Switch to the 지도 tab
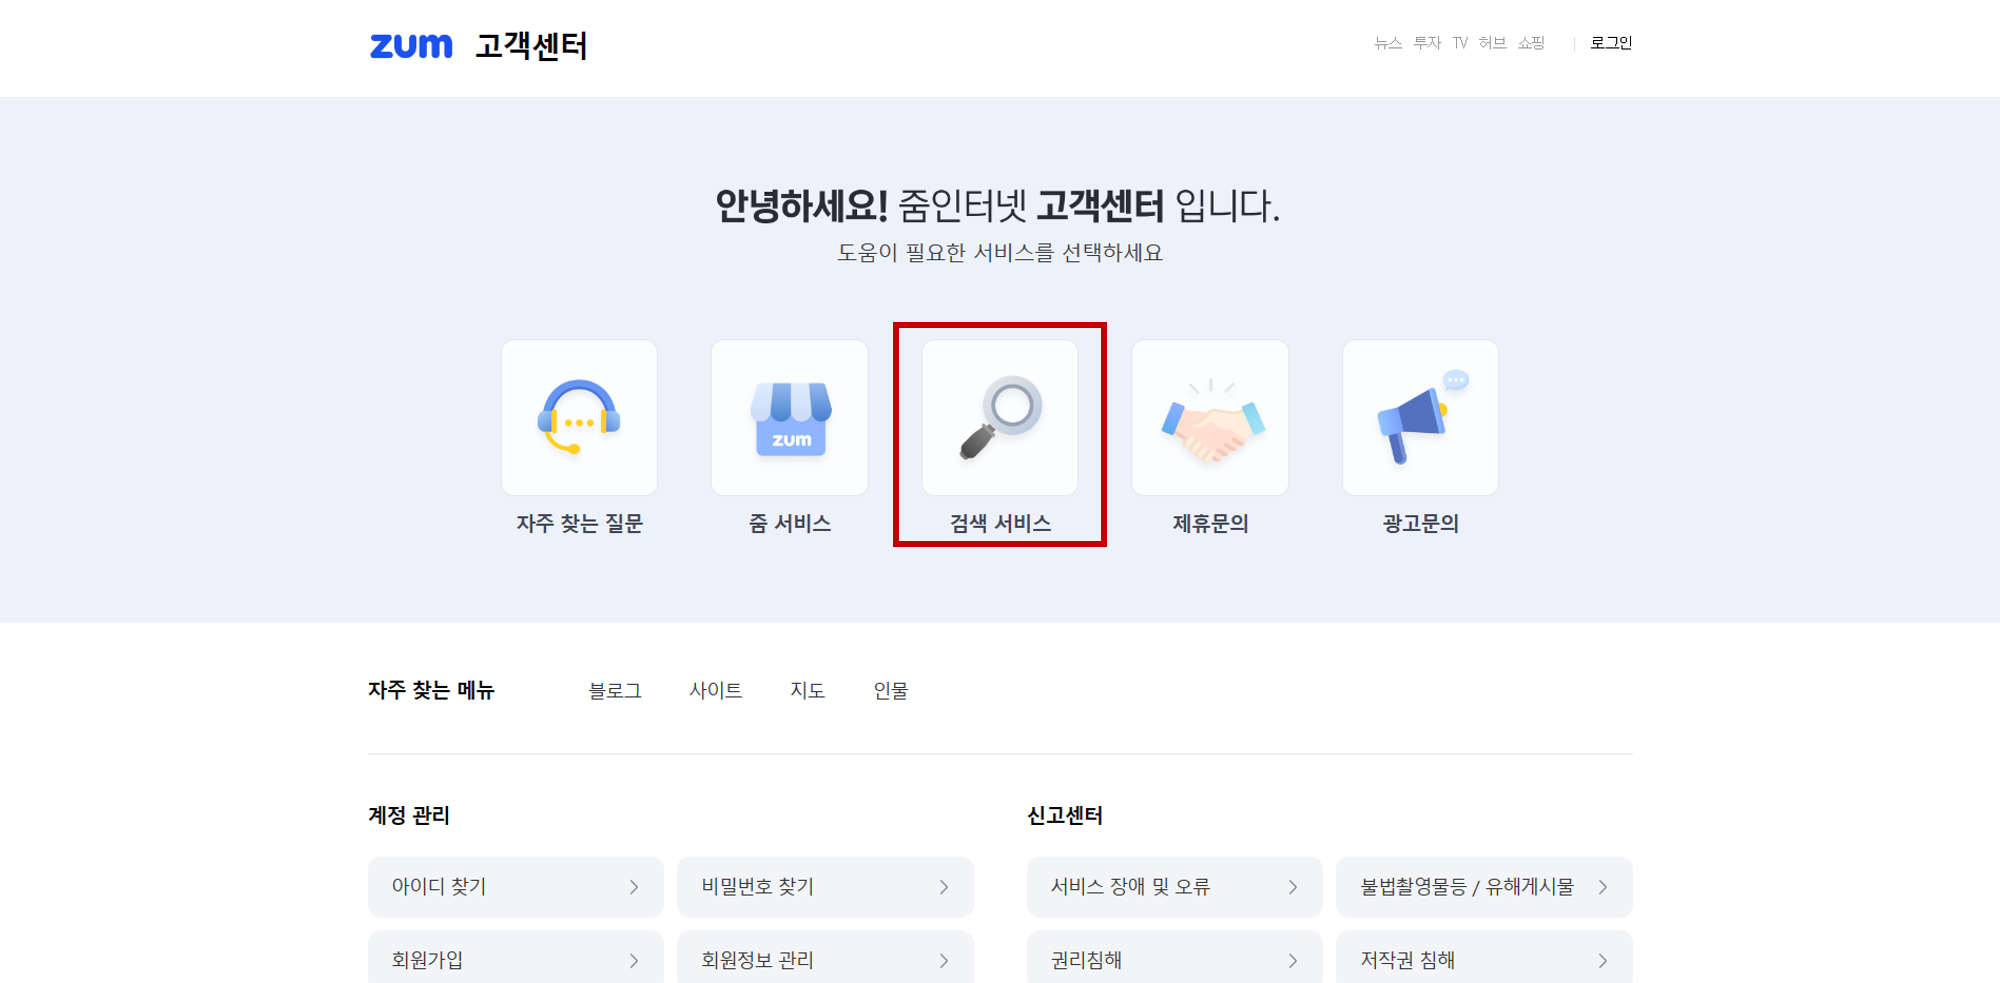This screenshot has height=983, width=2000. tap(808, 691)
